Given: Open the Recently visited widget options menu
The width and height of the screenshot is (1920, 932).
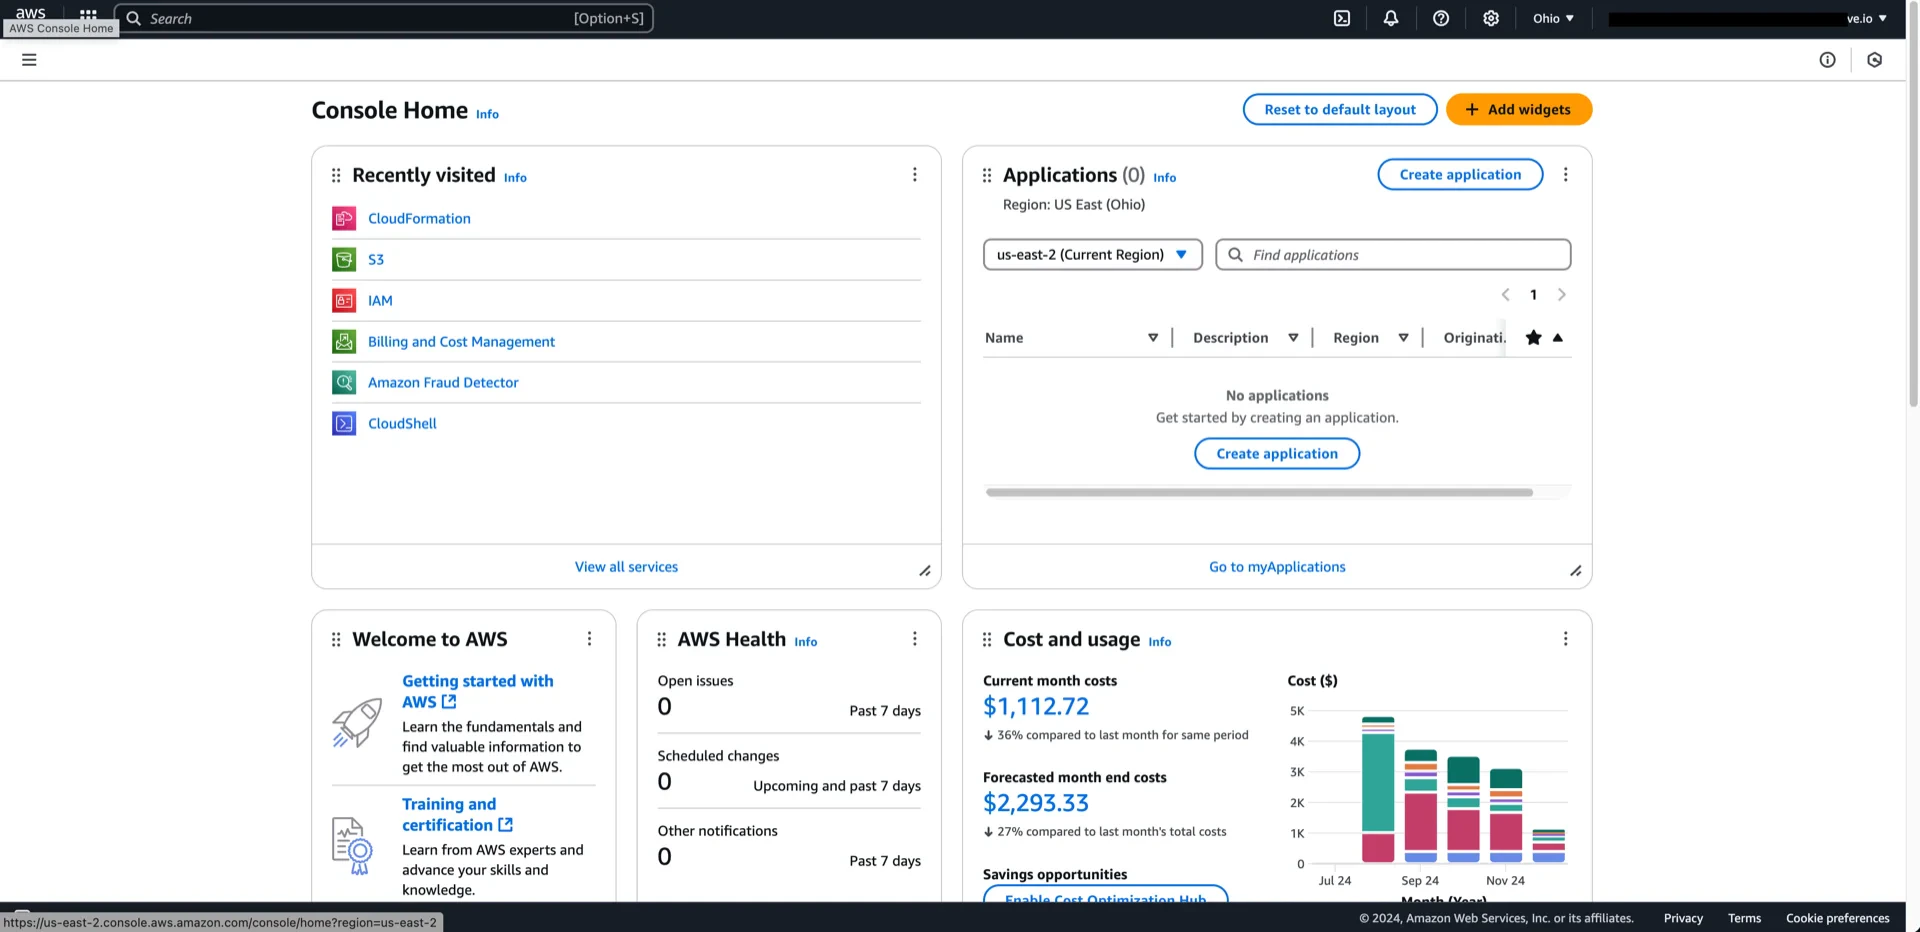Looking at the screenshot, I should tap(914, 175).
